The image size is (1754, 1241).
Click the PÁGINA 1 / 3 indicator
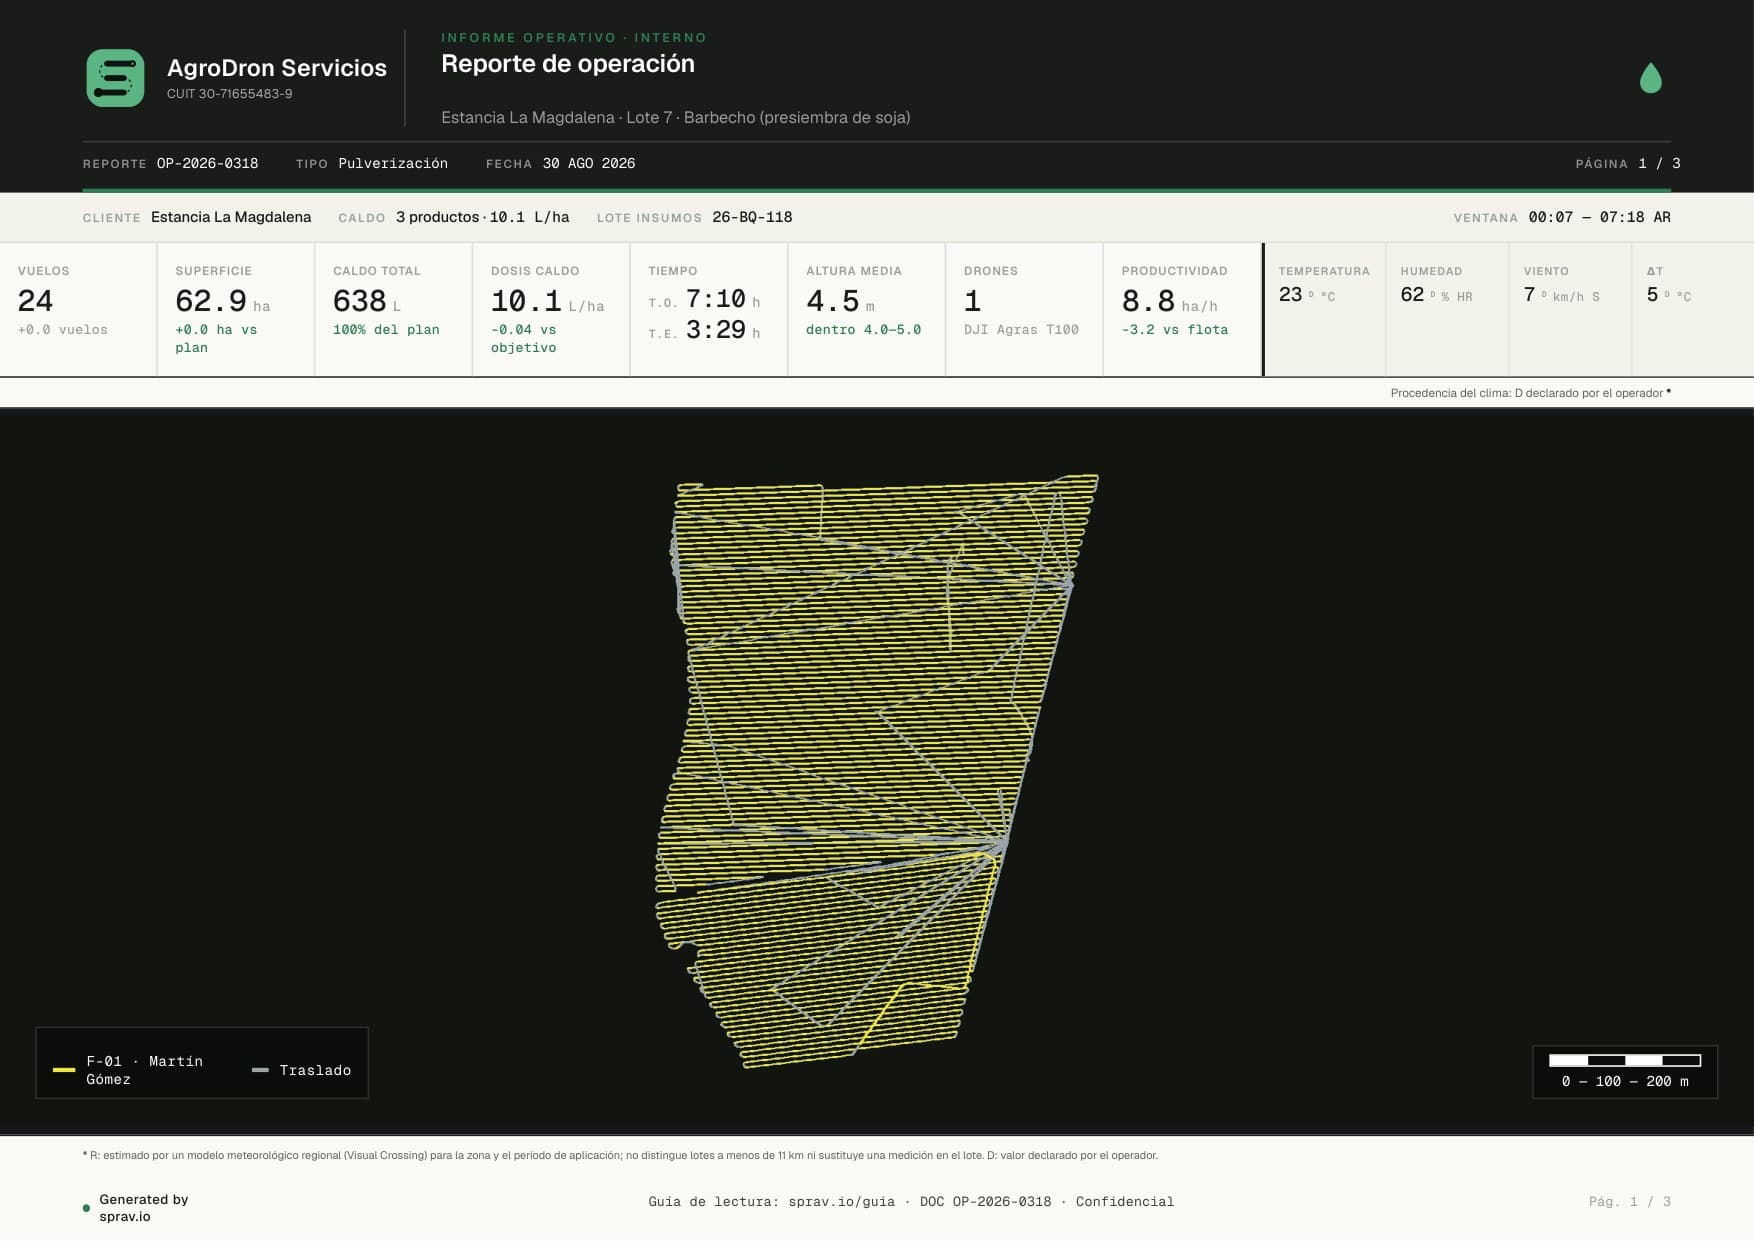click(1628, 163)
